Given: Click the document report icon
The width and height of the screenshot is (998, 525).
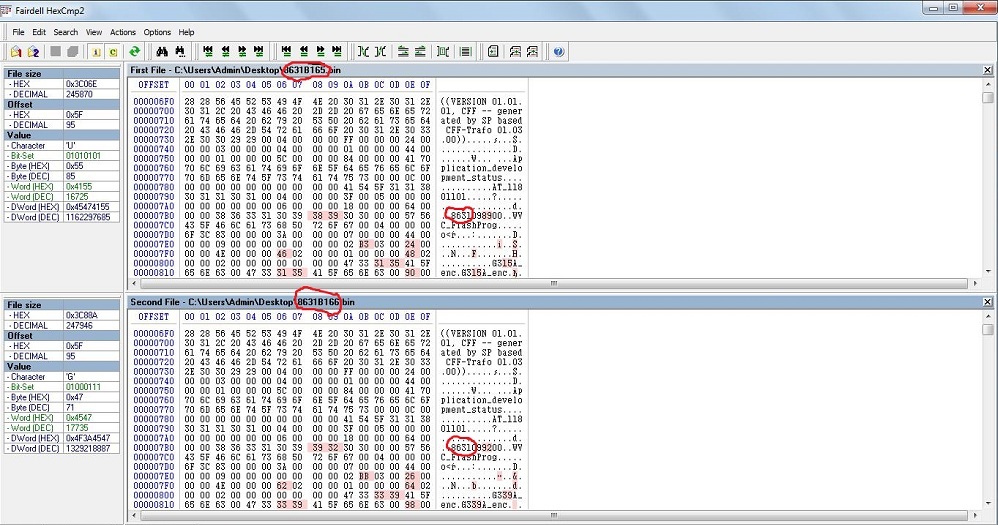Looking at the screenshot, I should coord(493,52).
